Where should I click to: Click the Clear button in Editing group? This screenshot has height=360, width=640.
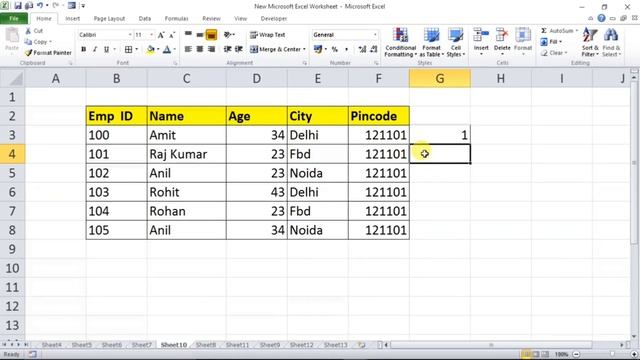(x=554, y=53)
